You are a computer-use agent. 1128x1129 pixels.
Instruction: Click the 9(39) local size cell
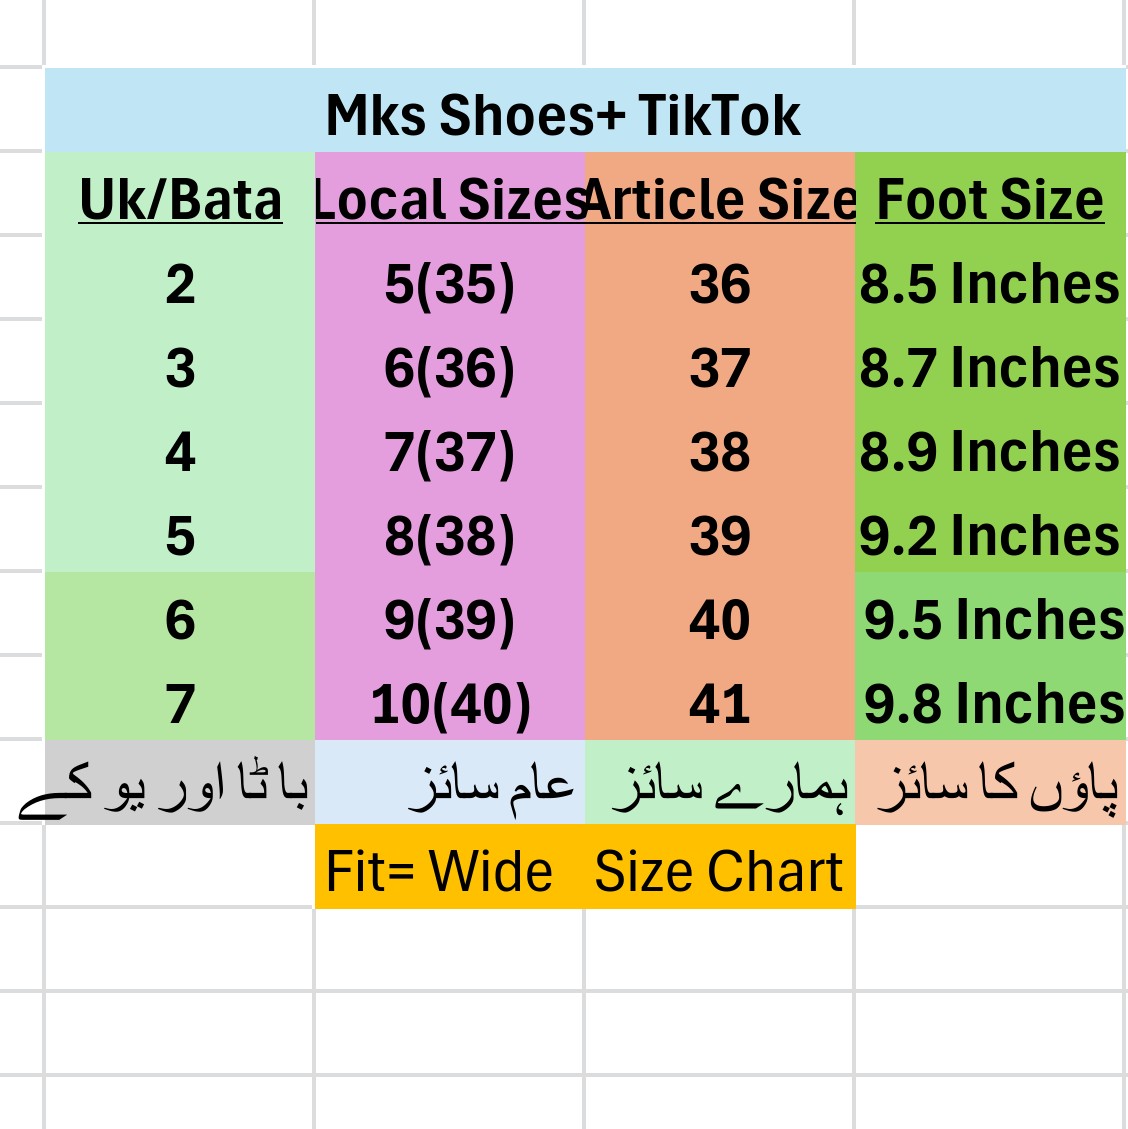click(x=449, y=620)
